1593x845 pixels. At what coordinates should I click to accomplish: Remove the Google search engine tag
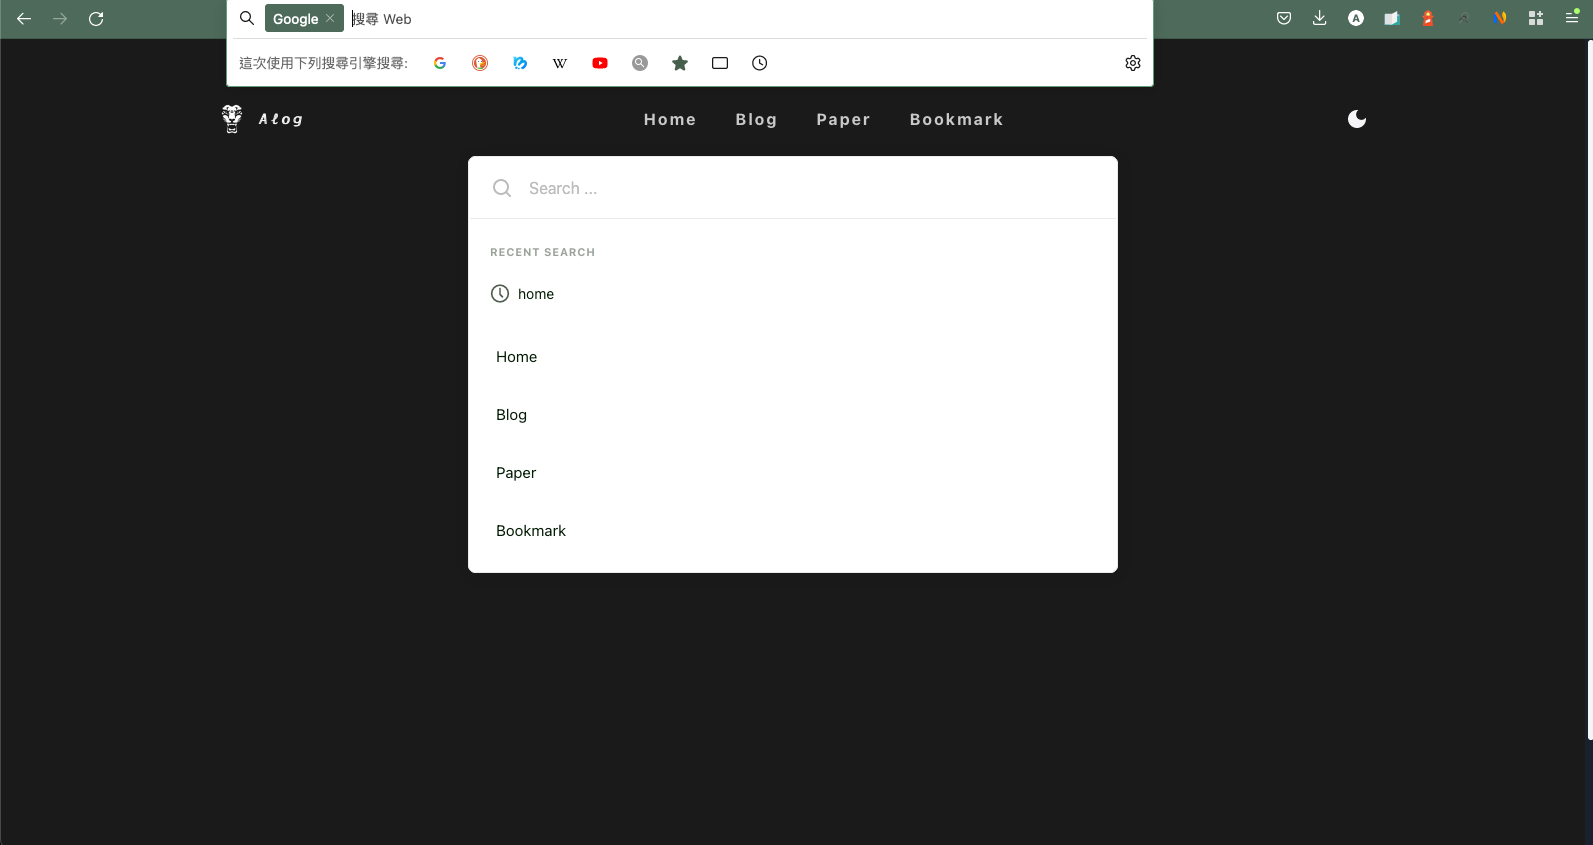coord(330,18)
